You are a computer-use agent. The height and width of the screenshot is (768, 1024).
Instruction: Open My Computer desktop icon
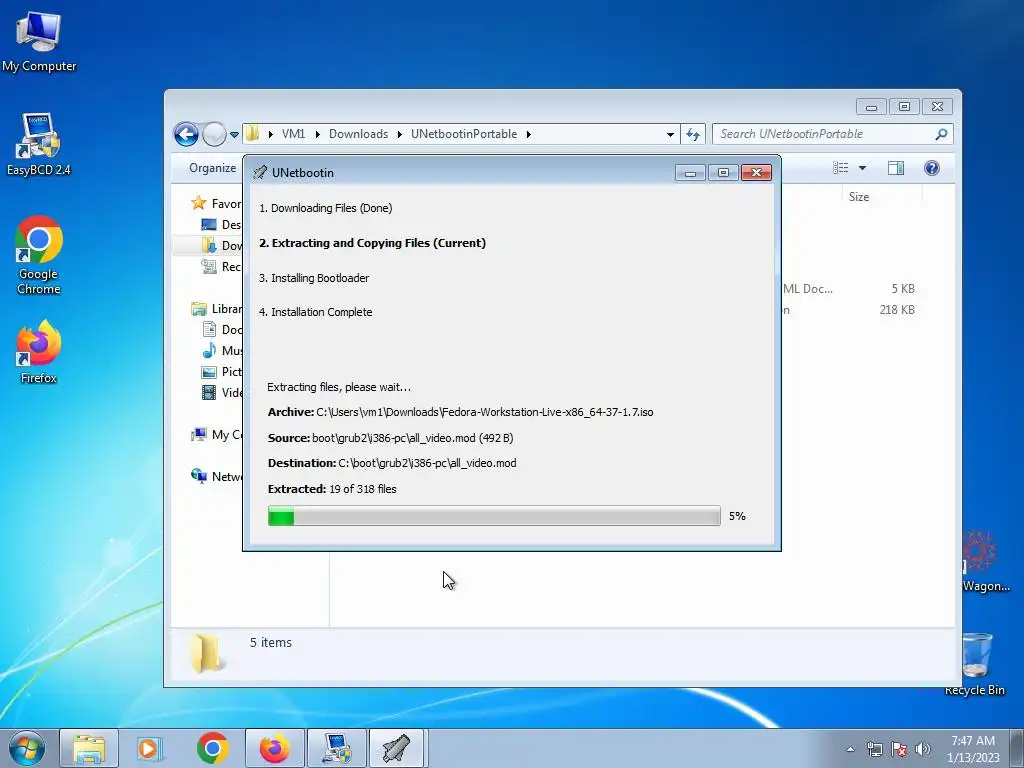(x=39, y=42)
